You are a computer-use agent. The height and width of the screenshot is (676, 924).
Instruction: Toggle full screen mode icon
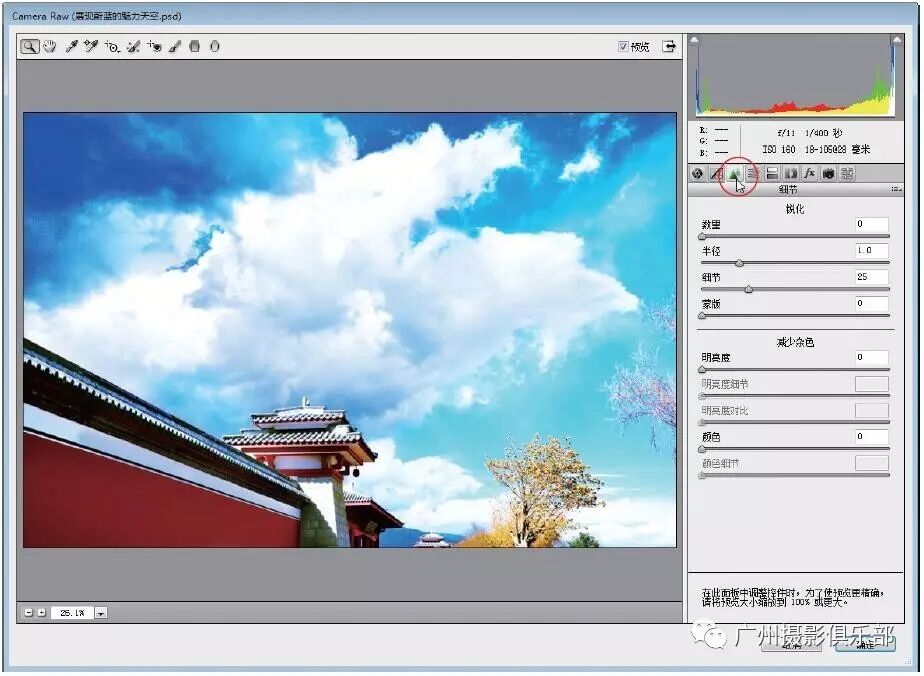(x=669, y=46)
